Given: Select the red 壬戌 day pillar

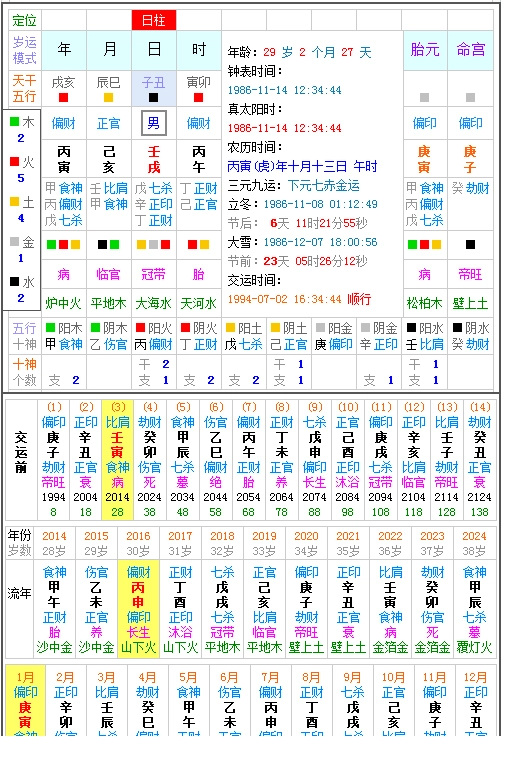Looking at the screenshot, I should tap(153, 159).
